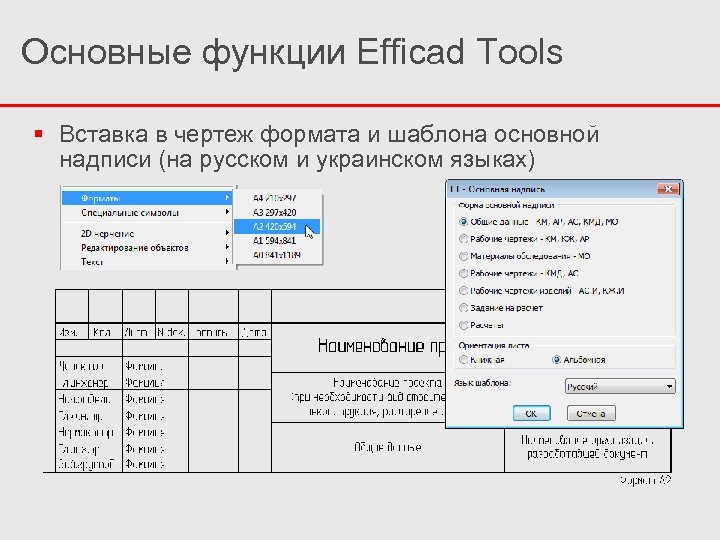The image size is (720, 540).
Task: Select Общие данные radio option
Action: [x=463, y=221]
